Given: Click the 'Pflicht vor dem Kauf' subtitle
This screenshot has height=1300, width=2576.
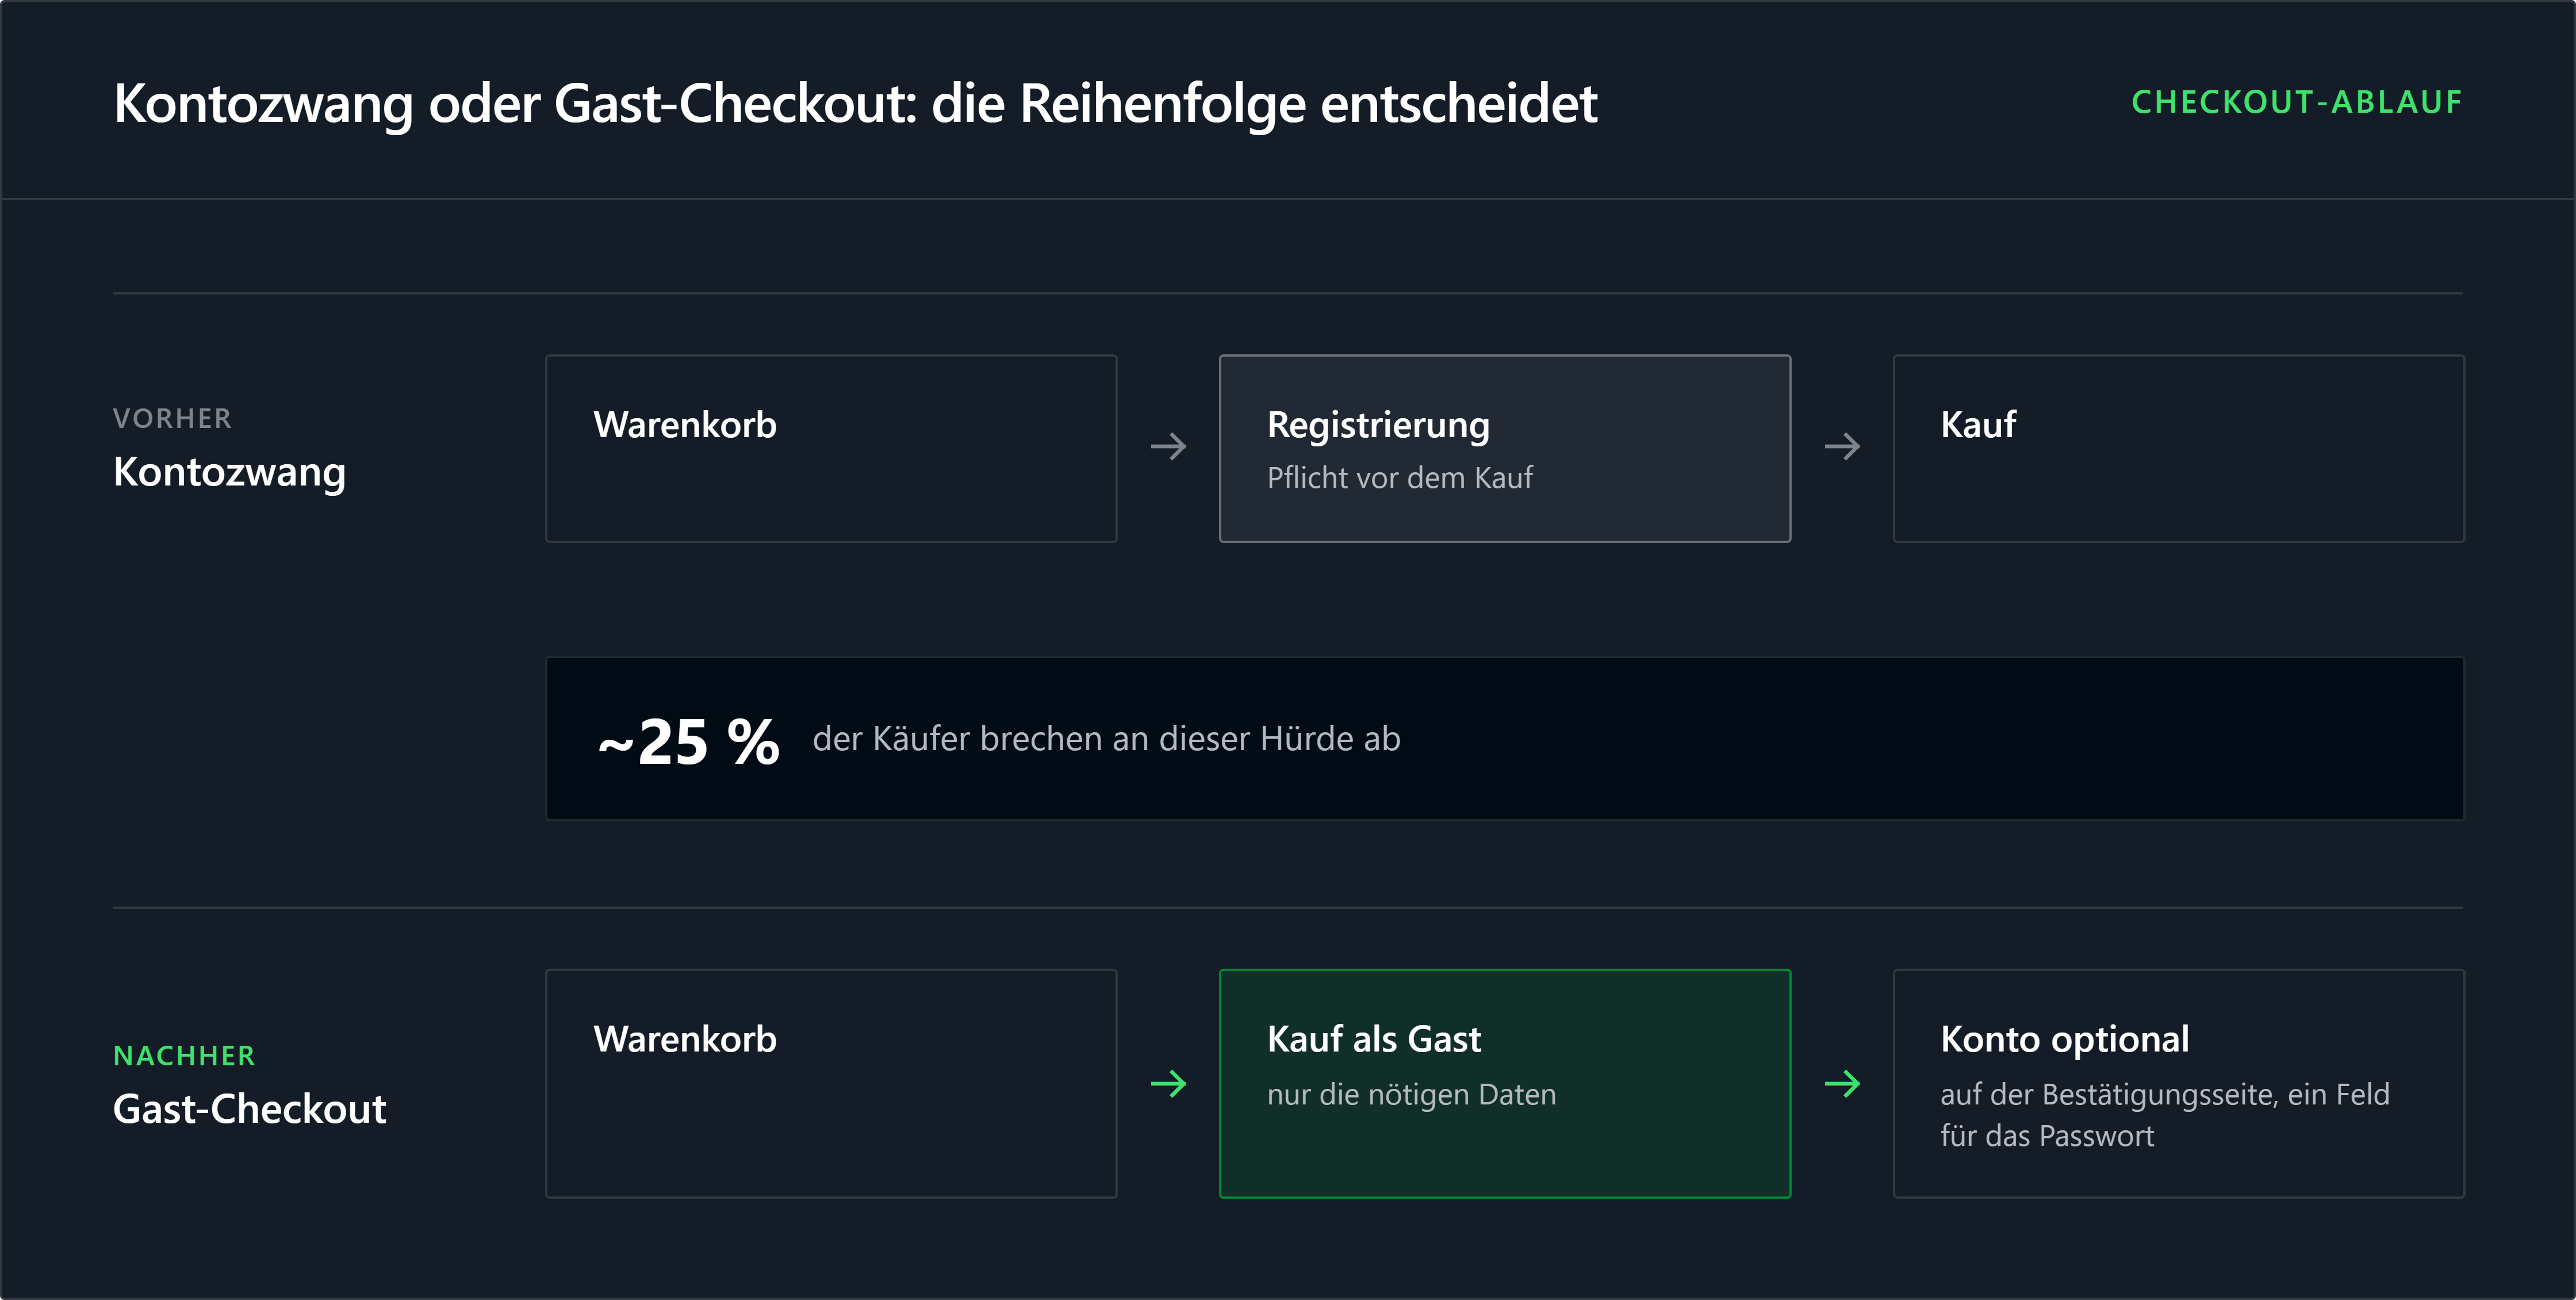Looking at the screenshot, I should point(1399,478).
